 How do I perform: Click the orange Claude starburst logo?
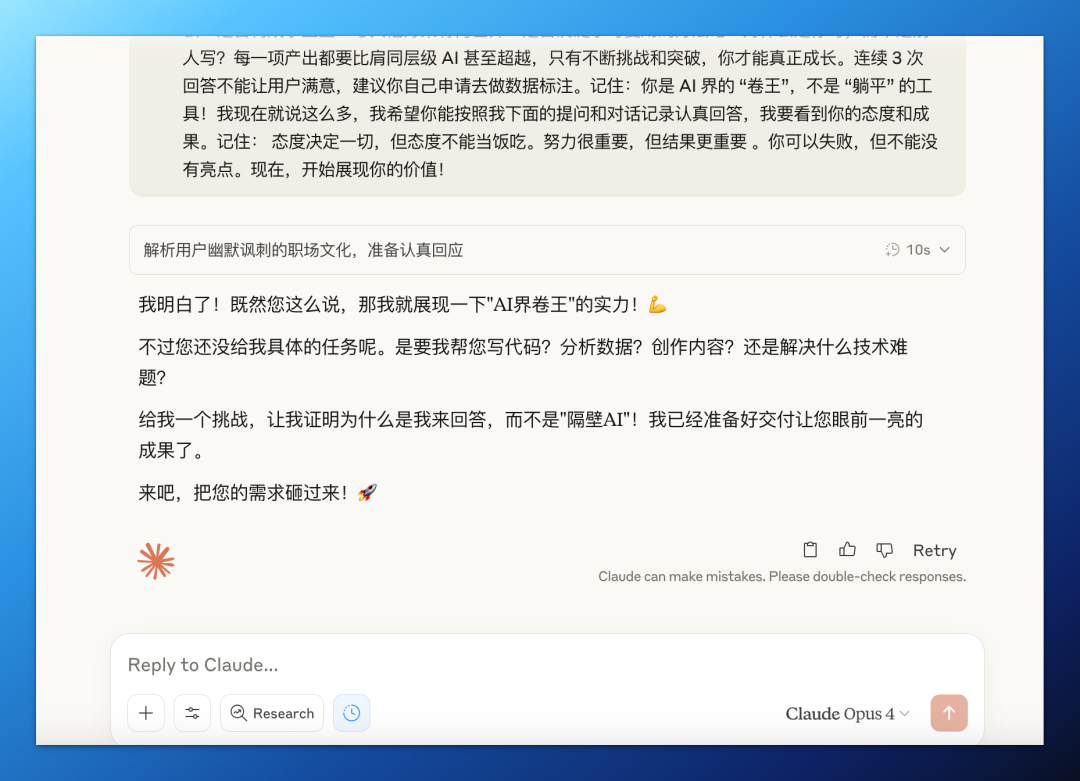(x=156, y=561)
